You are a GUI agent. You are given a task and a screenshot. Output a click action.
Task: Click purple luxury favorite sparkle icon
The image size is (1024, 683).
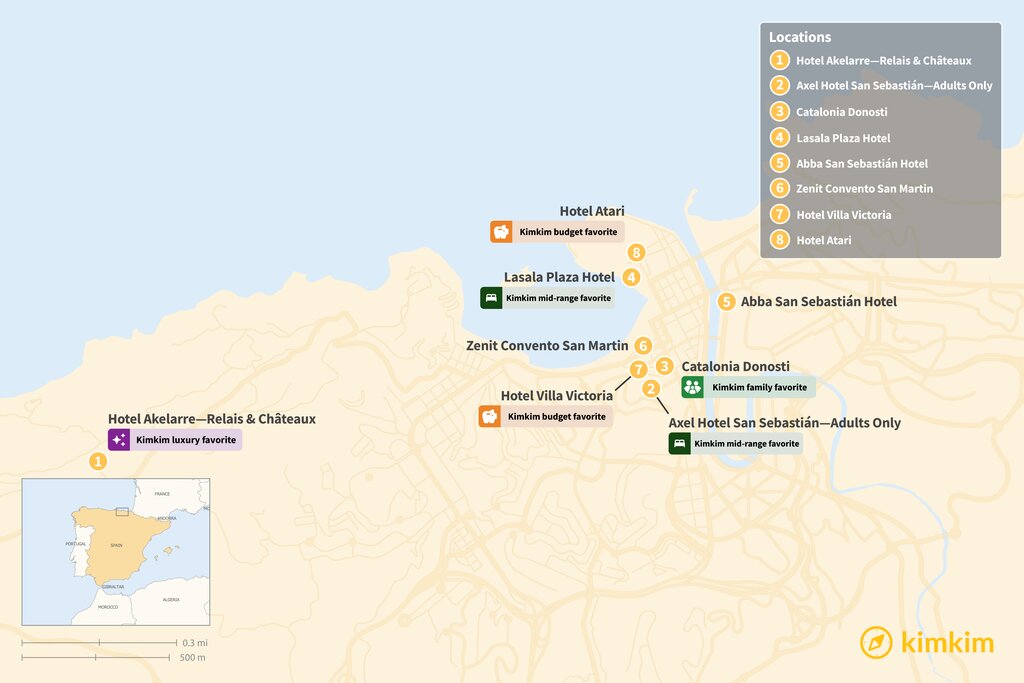click(119, 439)
